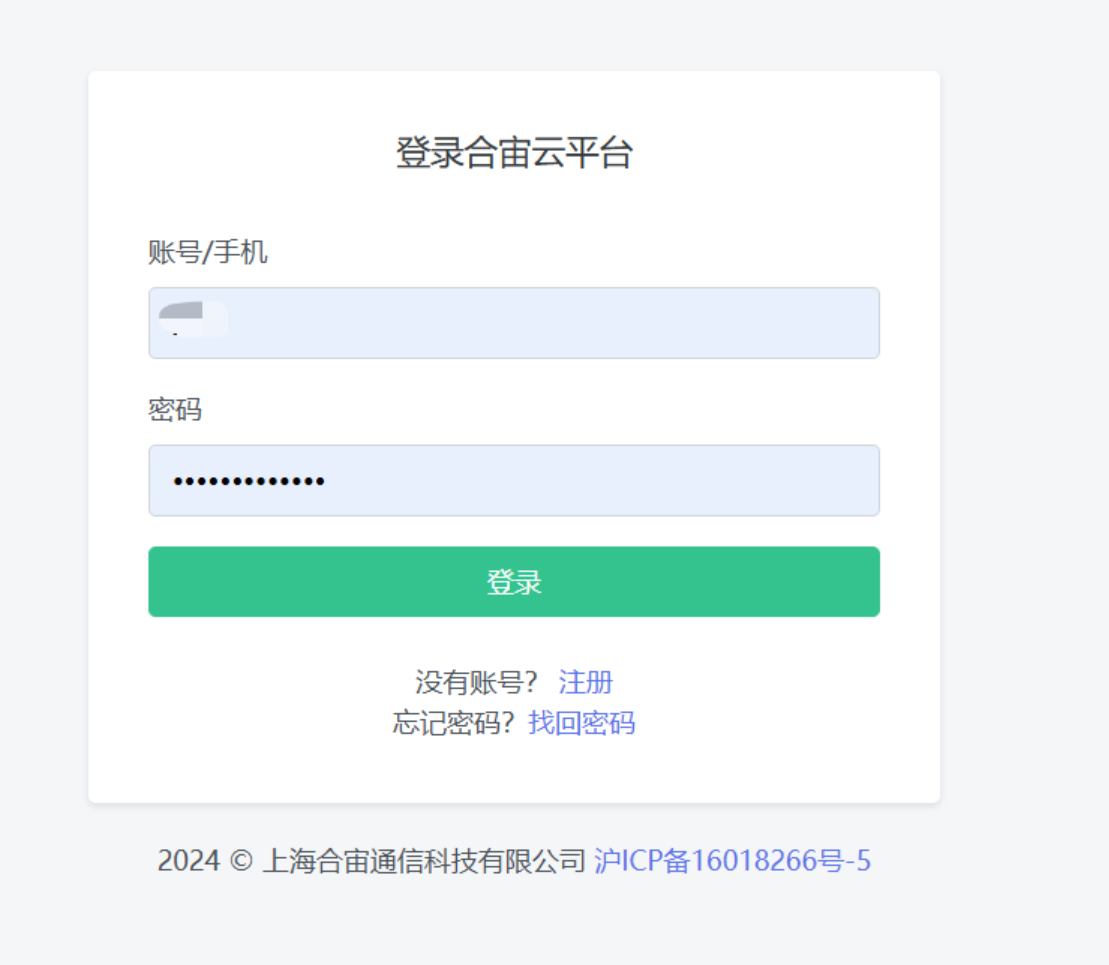Click the © copyright symbol in footer
This screenshot has height=965, width=1109.
(240, 861)
